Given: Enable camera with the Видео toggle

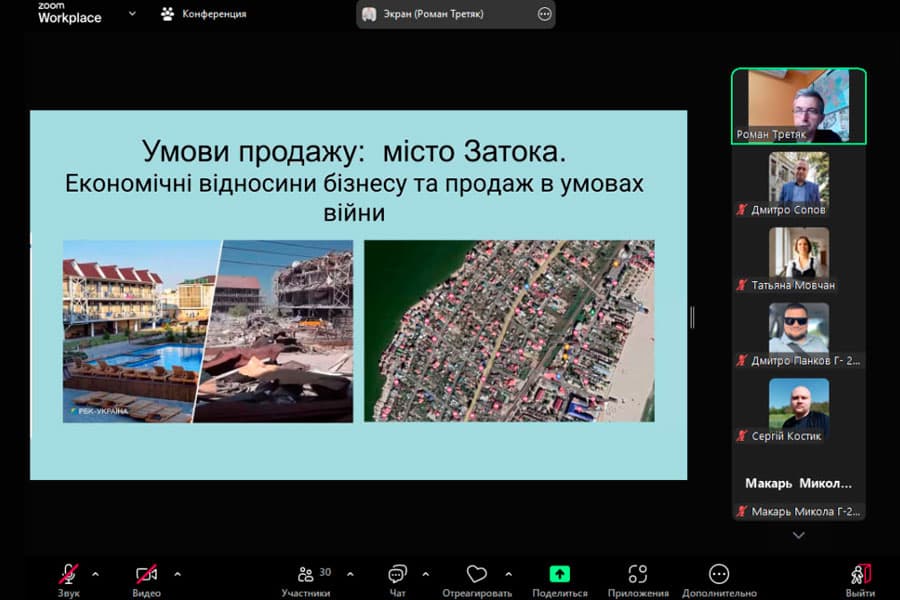Looking at the screenshot, I should point(146,573).
